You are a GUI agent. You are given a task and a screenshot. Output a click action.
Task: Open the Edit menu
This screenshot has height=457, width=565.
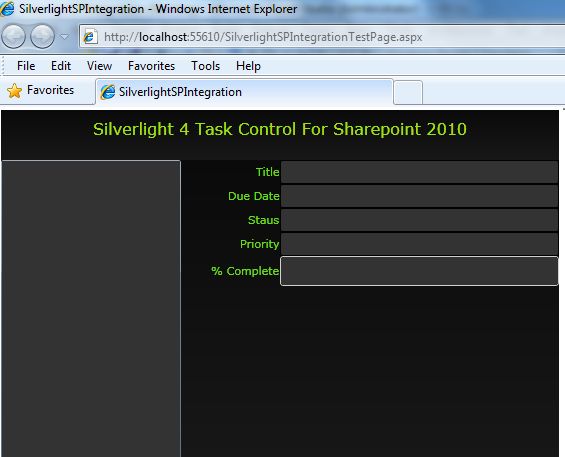pos(61,66)
